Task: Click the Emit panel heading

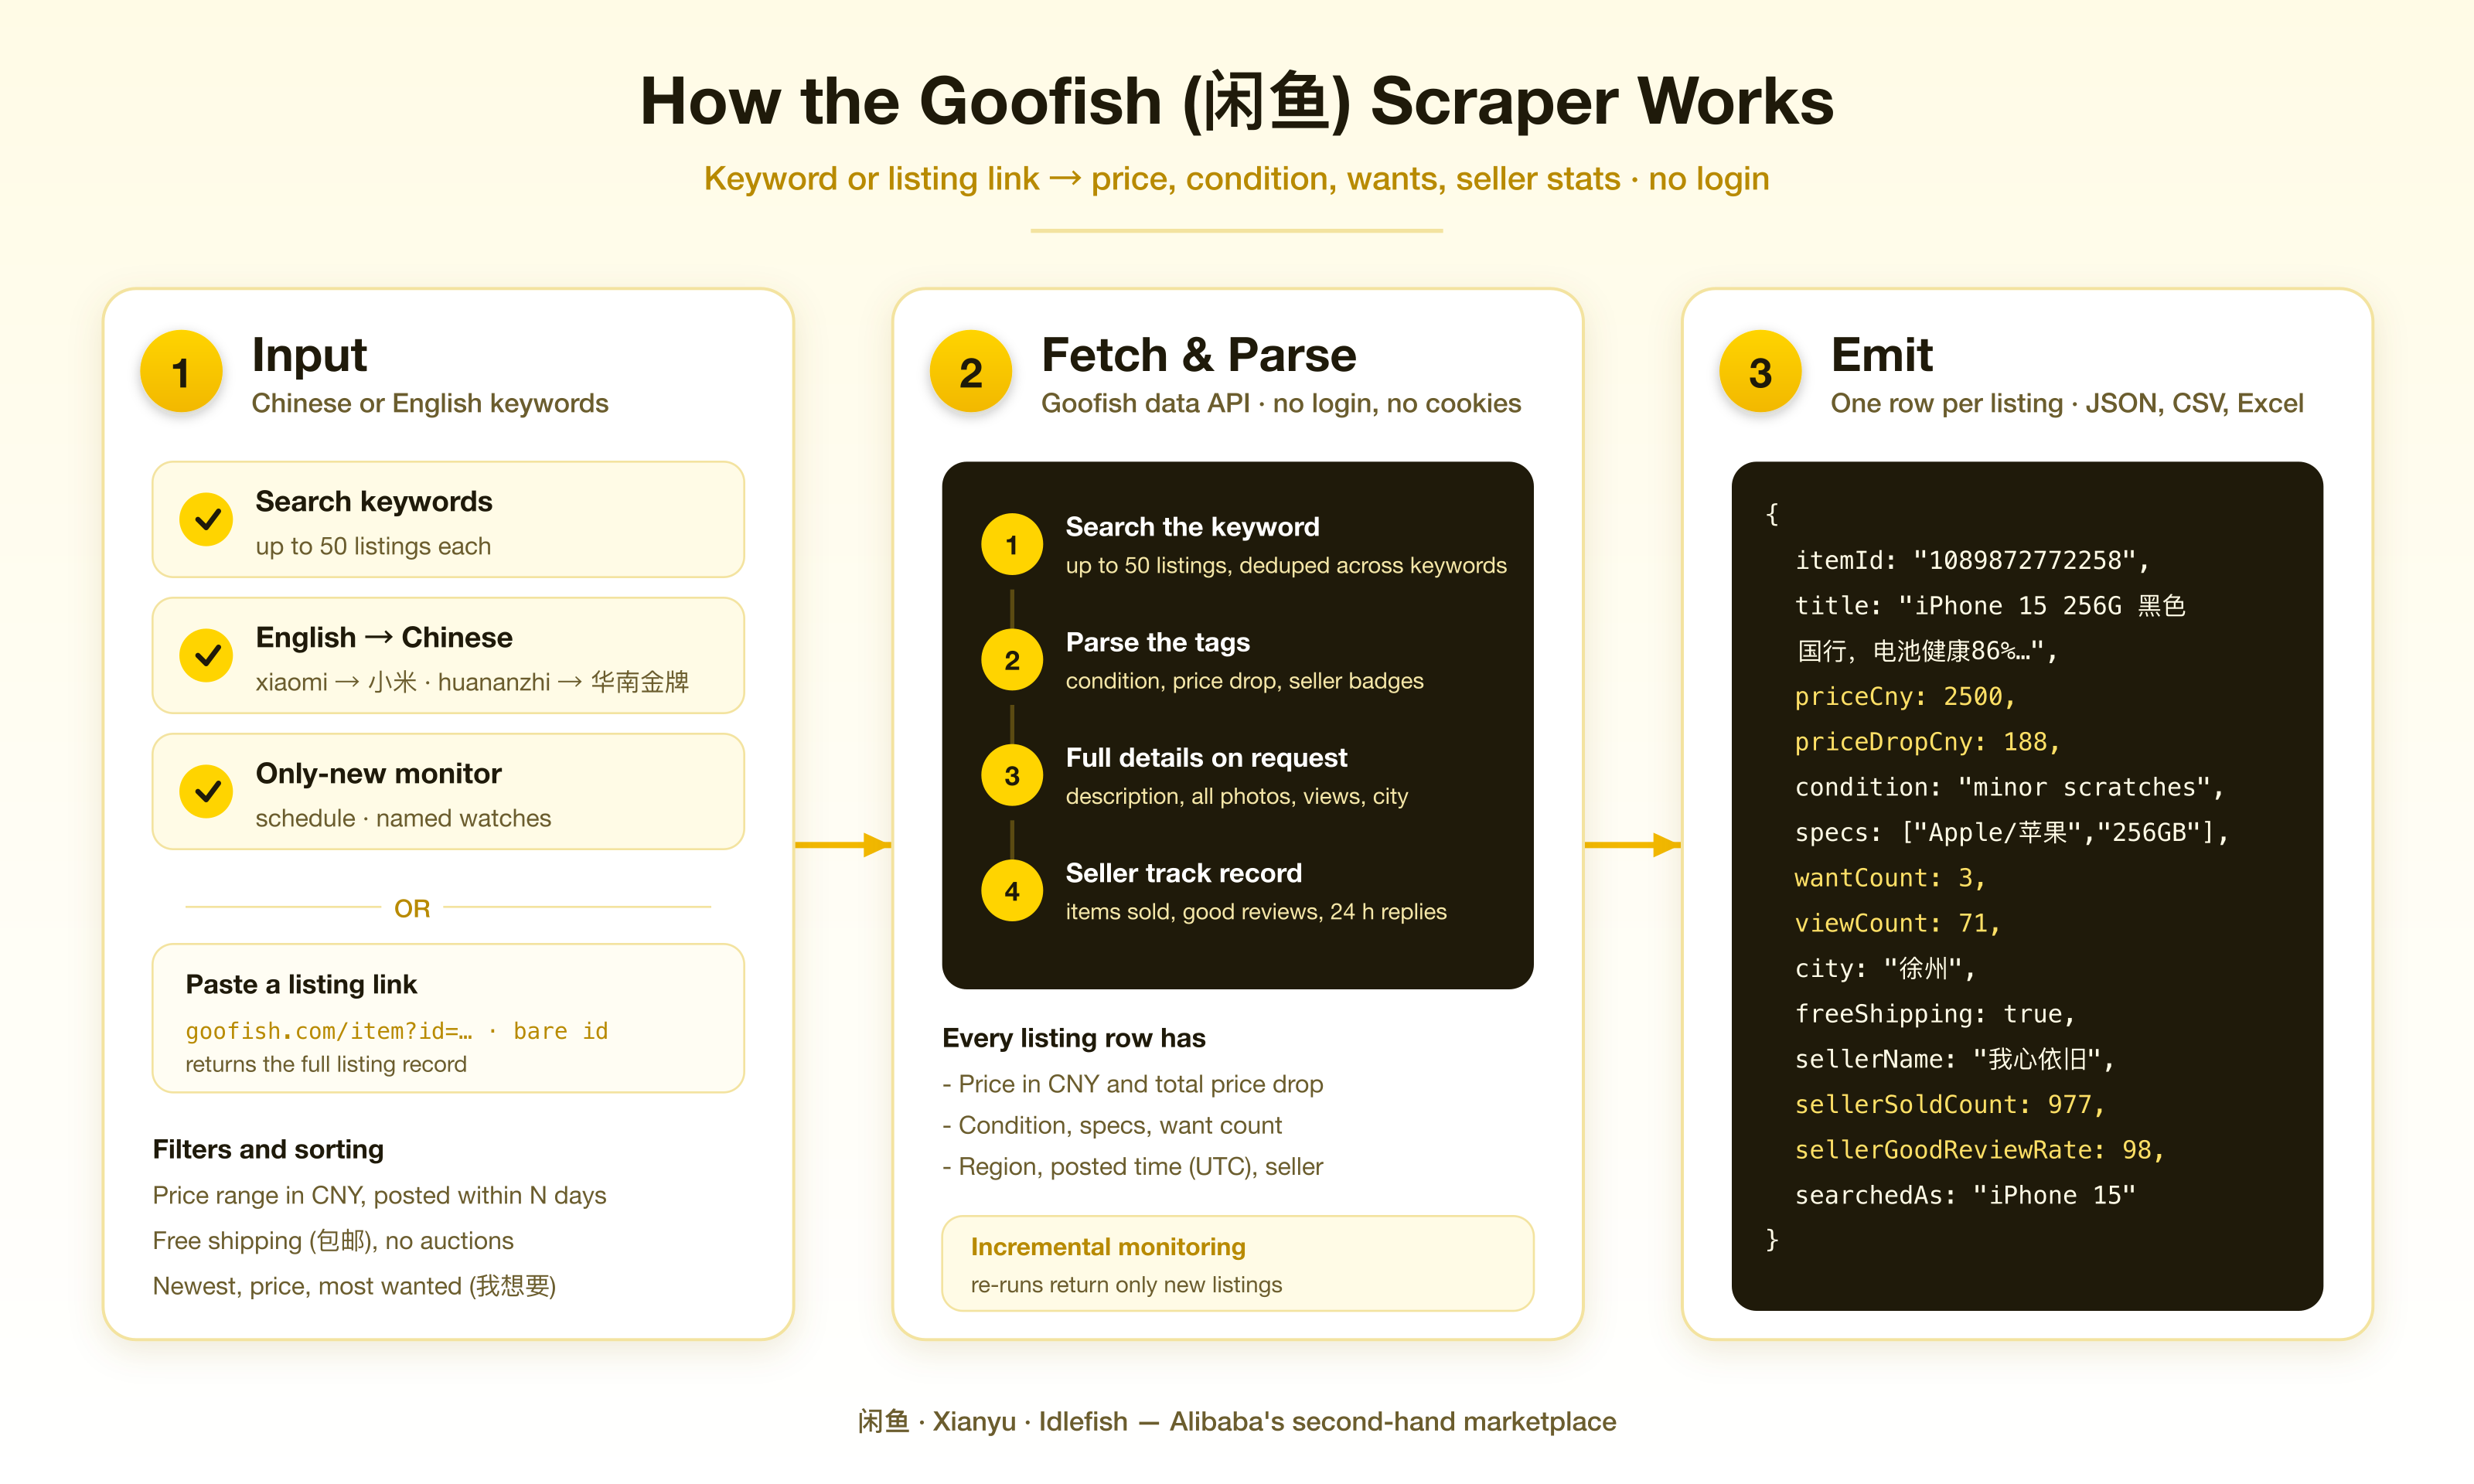Action: click(1881, 355)
